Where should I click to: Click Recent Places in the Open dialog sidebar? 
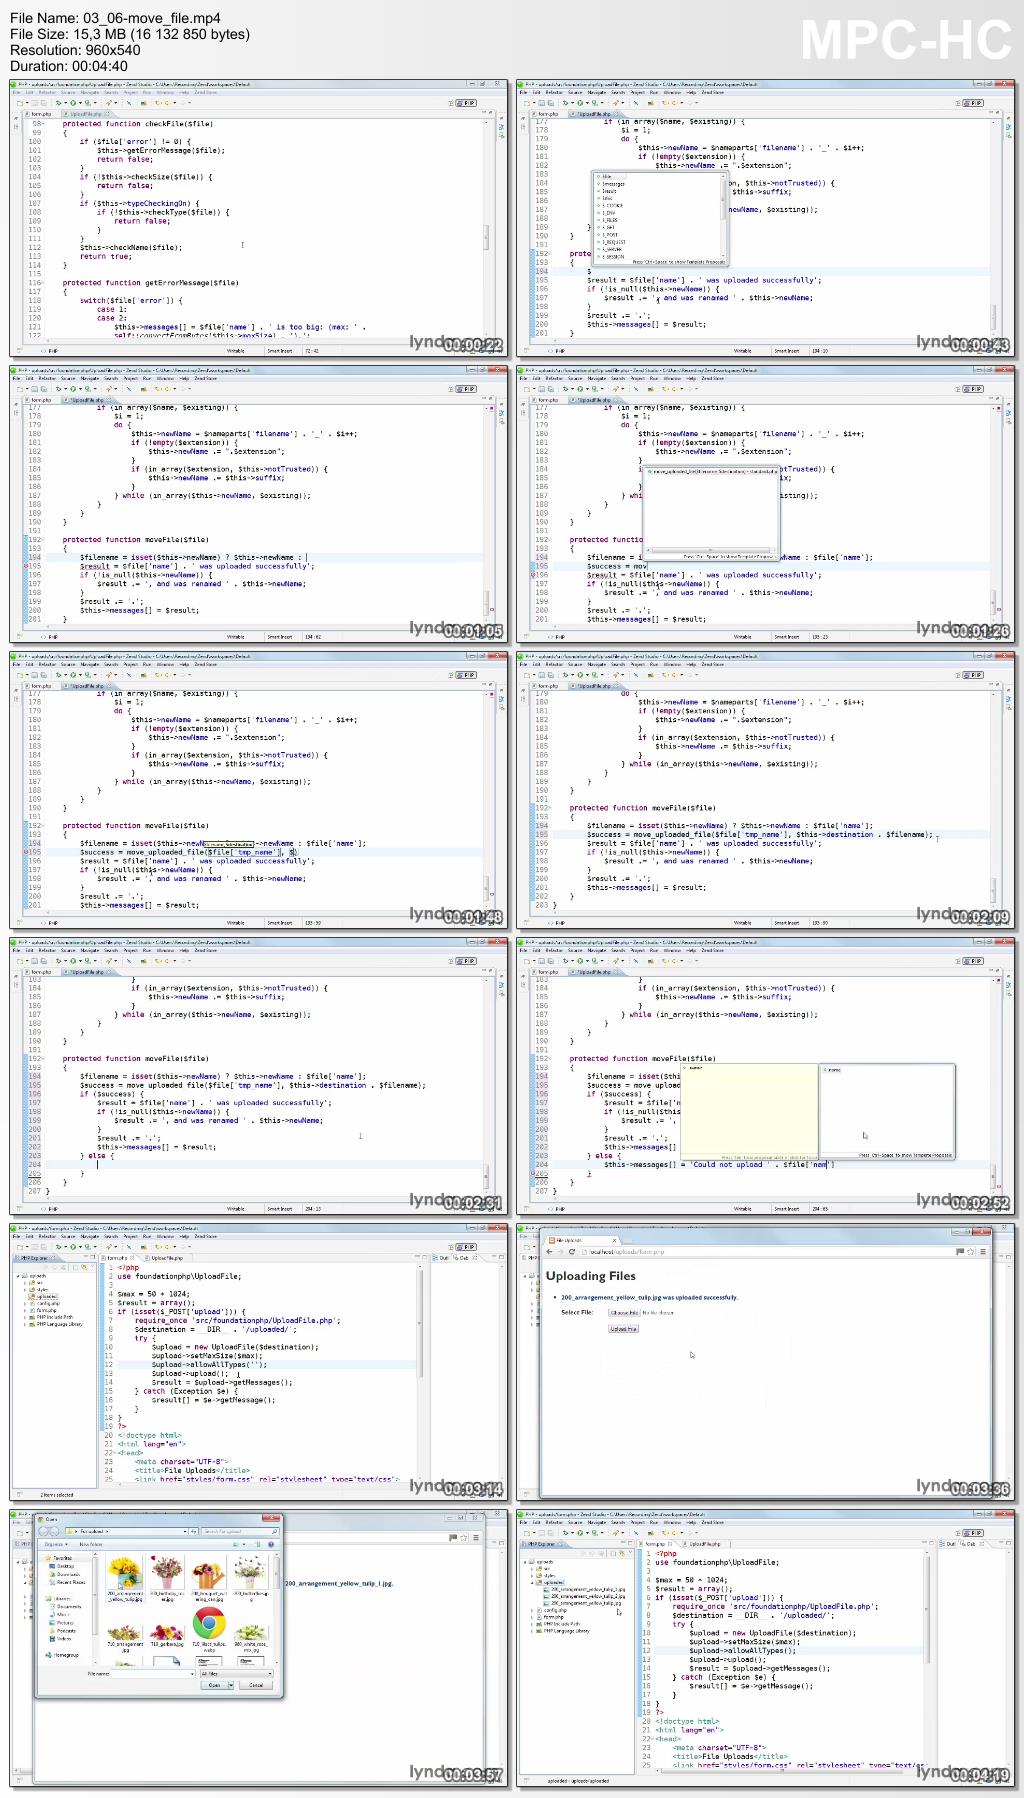[x=71, y=1582]
